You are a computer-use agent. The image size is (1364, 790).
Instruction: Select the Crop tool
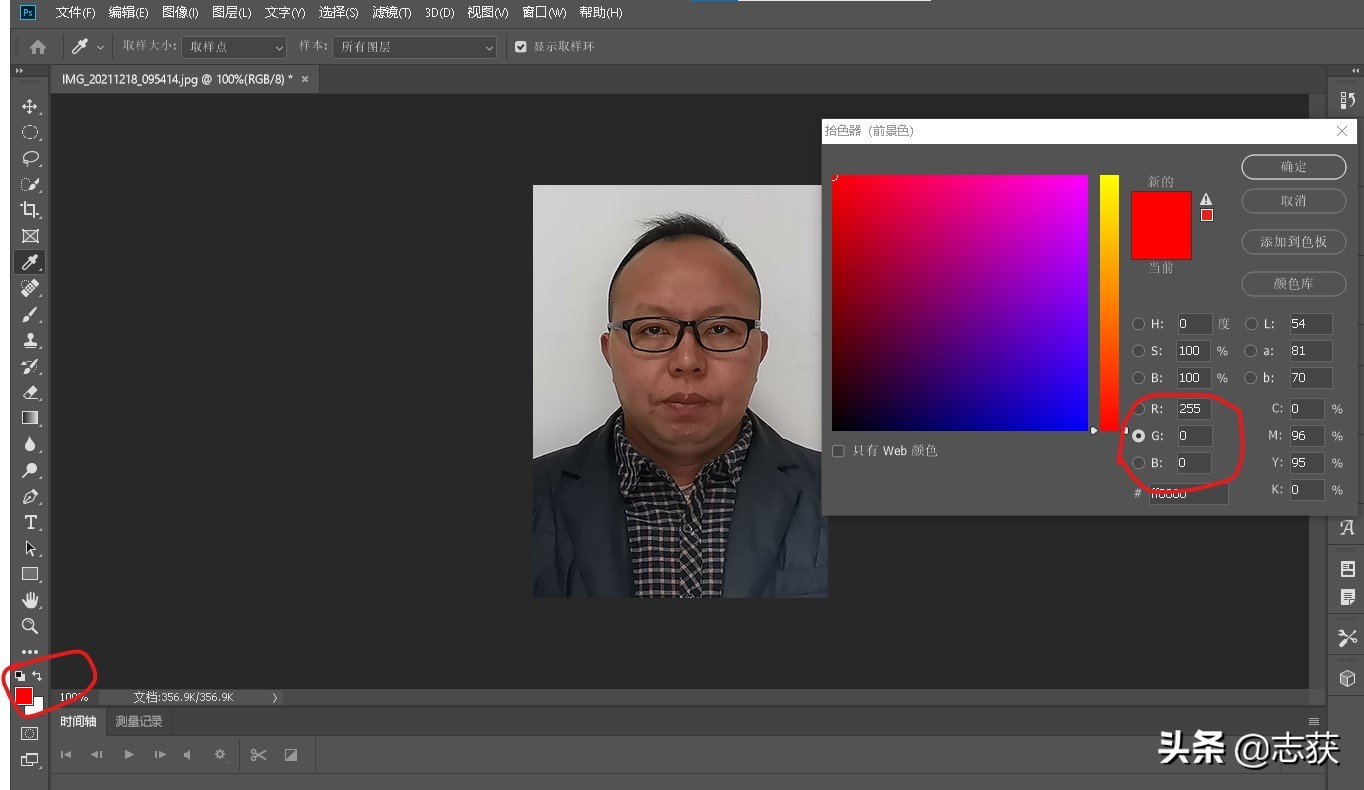(30, 210)
